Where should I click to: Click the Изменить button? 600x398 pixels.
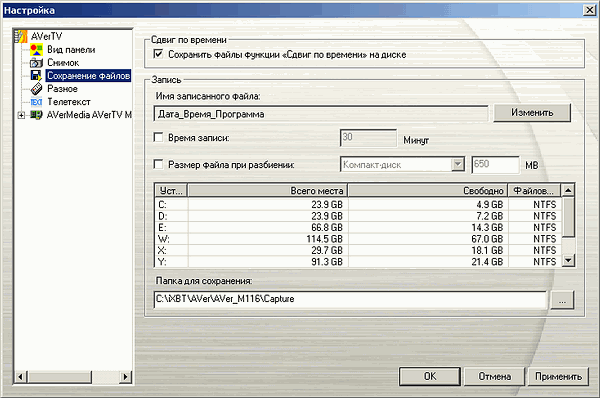point(532,113)
